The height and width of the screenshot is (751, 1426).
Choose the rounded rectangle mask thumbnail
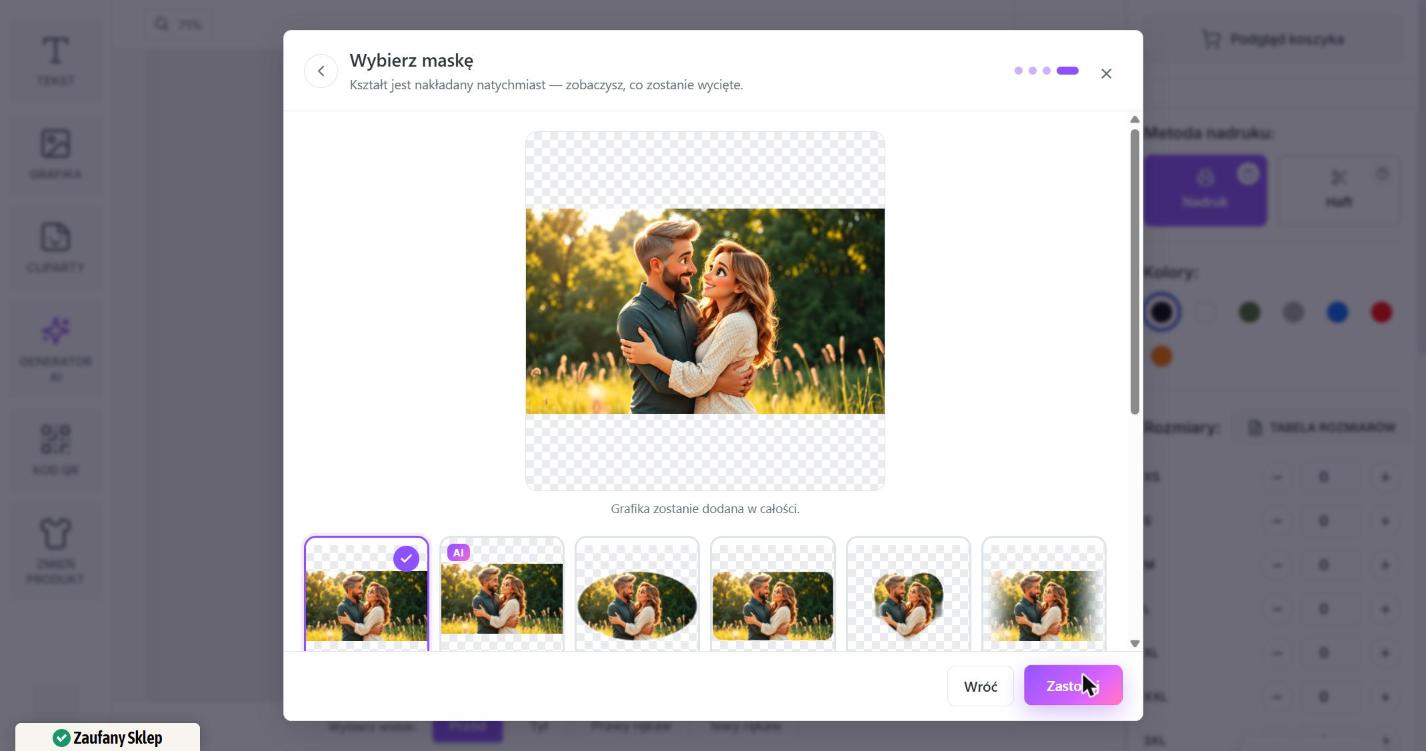click(x=773, y=594)
